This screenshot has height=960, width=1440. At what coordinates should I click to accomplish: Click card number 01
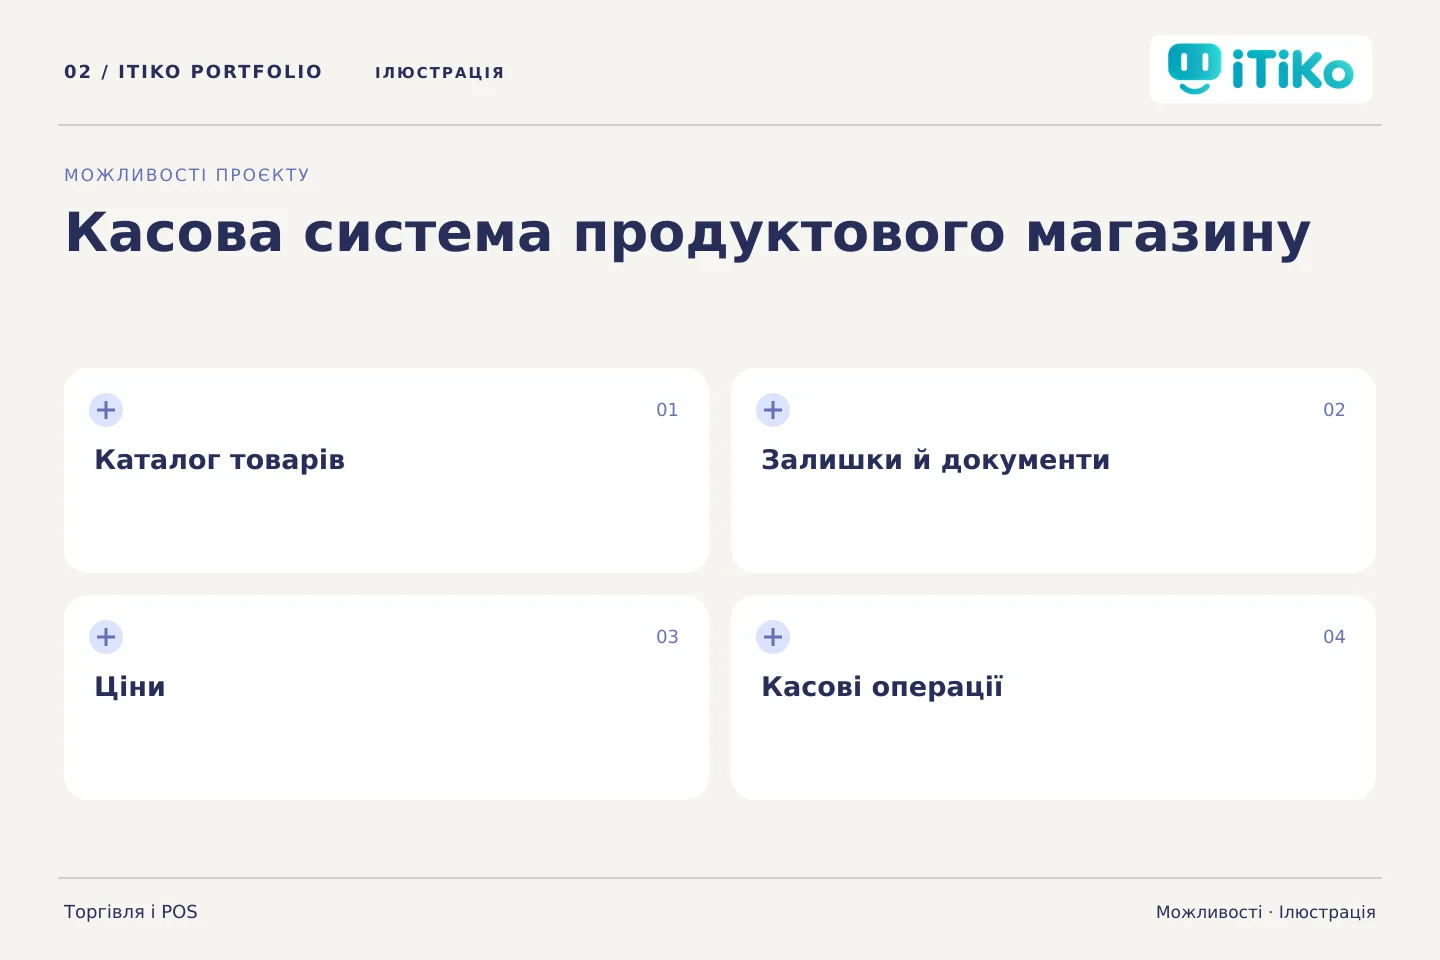(x=667, y=410)
